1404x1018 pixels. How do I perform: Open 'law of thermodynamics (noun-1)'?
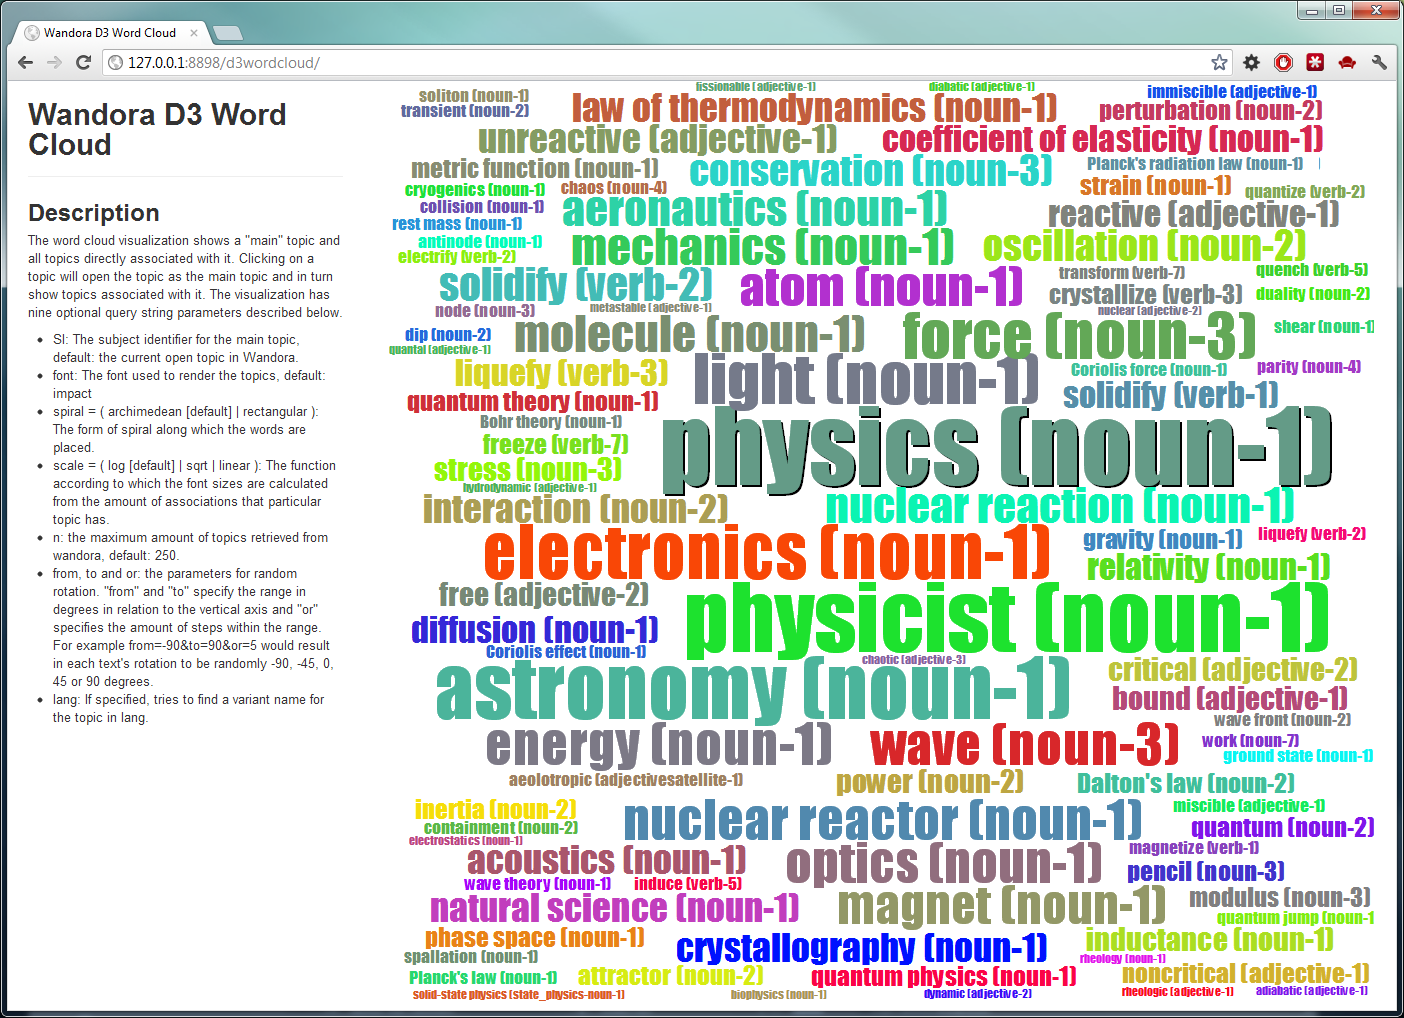[814, 107]
